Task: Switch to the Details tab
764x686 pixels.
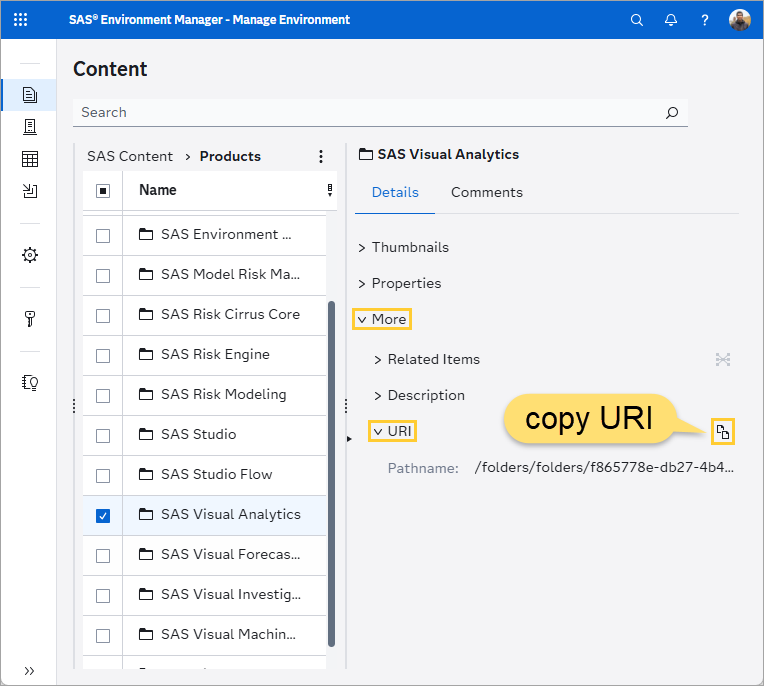Action: pyautogui.click(x=395, y=192)
